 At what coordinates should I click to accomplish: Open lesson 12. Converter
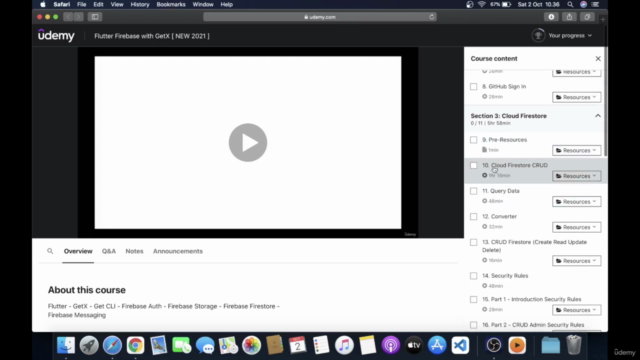(500, 217)
